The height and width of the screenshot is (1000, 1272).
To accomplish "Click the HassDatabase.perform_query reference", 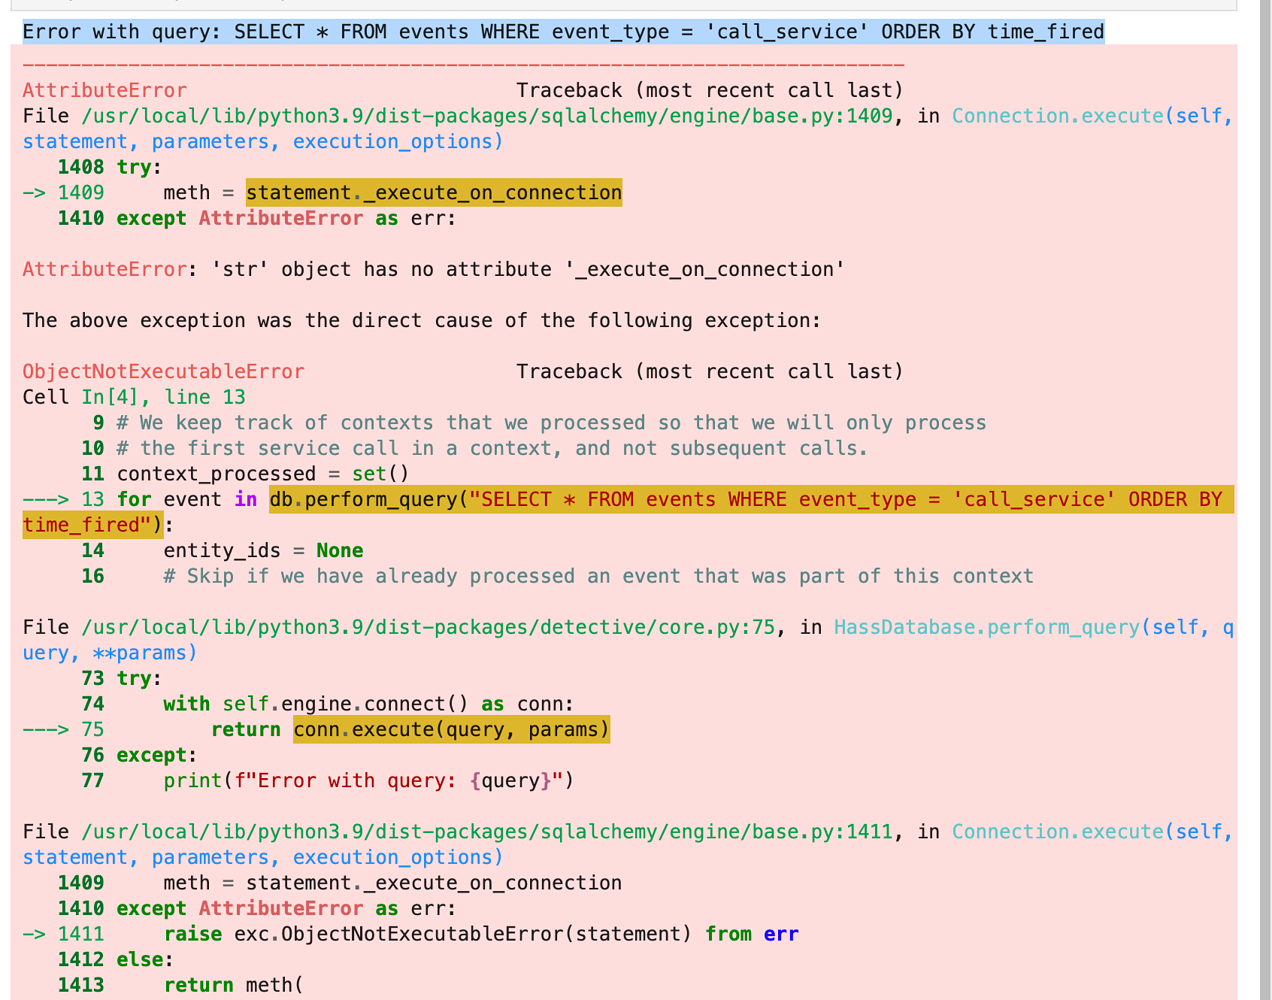I will tap(988, 627).
